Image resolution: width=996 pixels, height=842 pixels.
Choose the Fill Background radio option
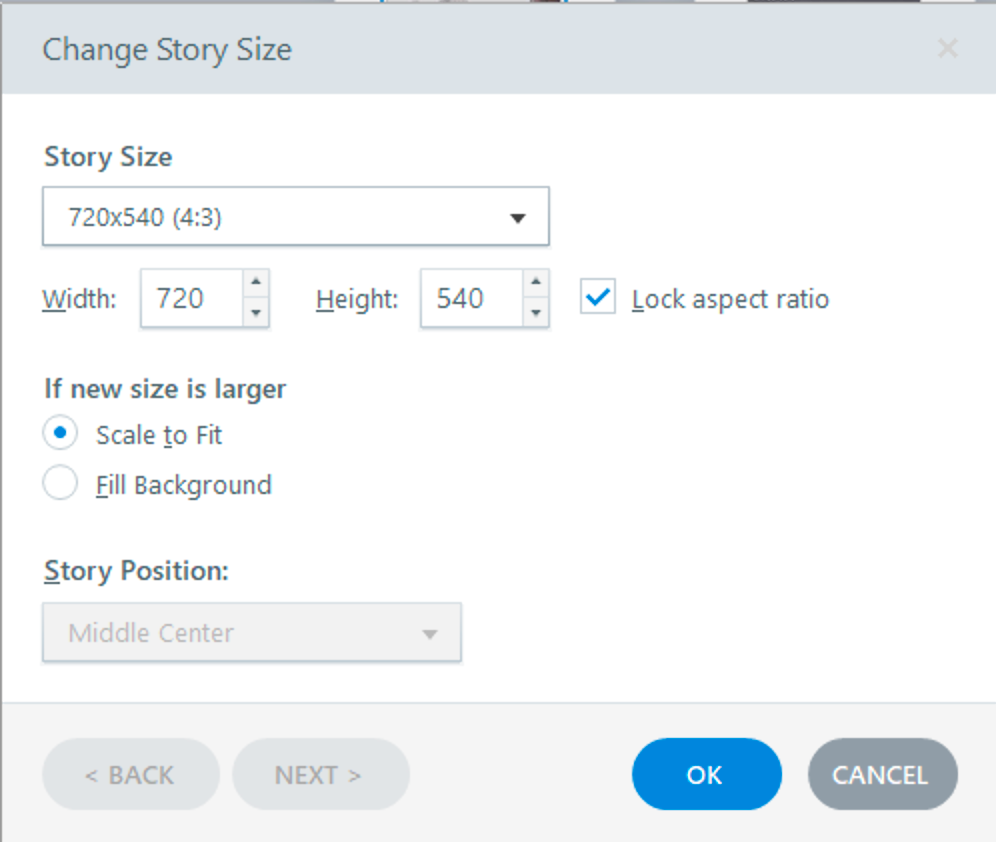tap(60, 484)
